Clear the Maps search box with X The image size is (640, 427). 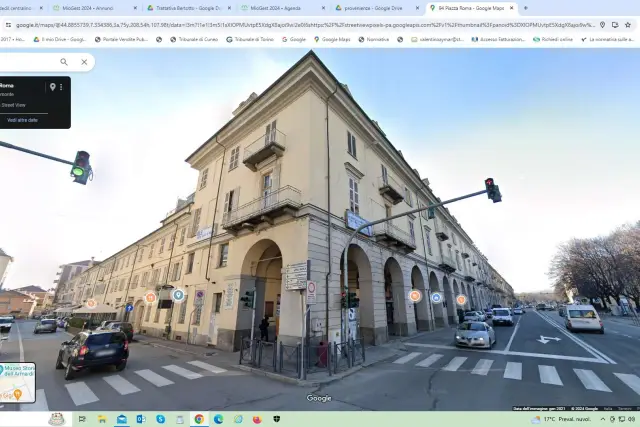tap(84, 62)
